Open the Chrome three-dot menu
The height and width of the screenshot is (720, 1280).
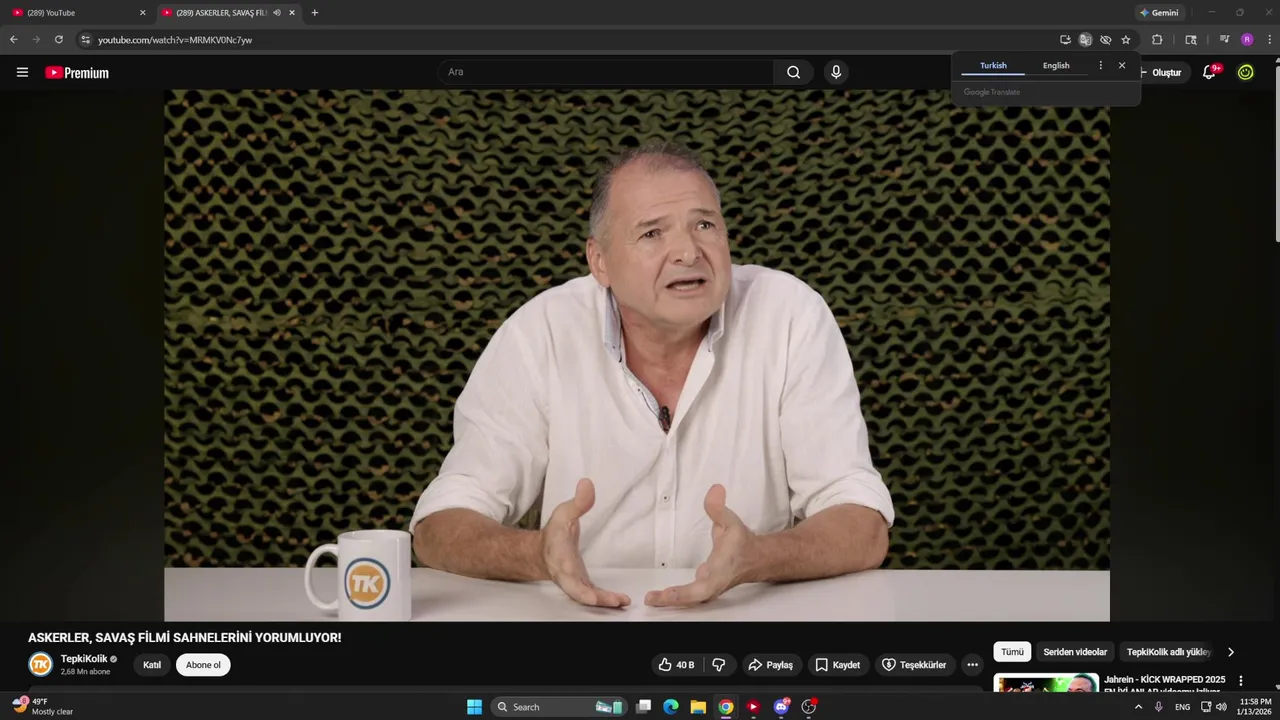pos(1269,40)
